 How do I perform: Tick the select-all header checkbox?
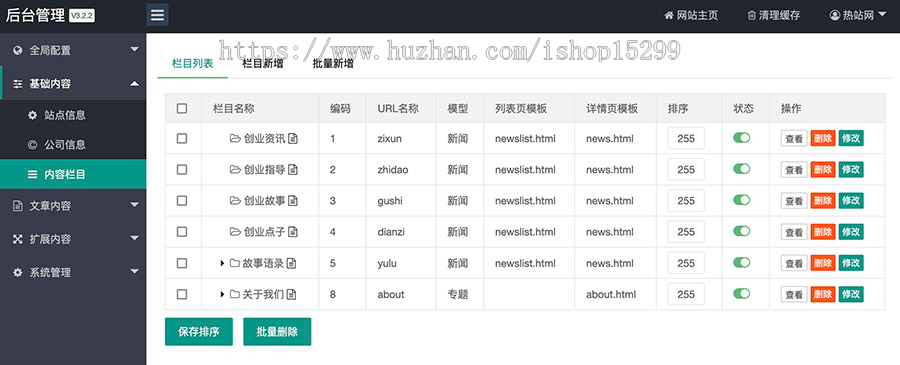point(182,108)
